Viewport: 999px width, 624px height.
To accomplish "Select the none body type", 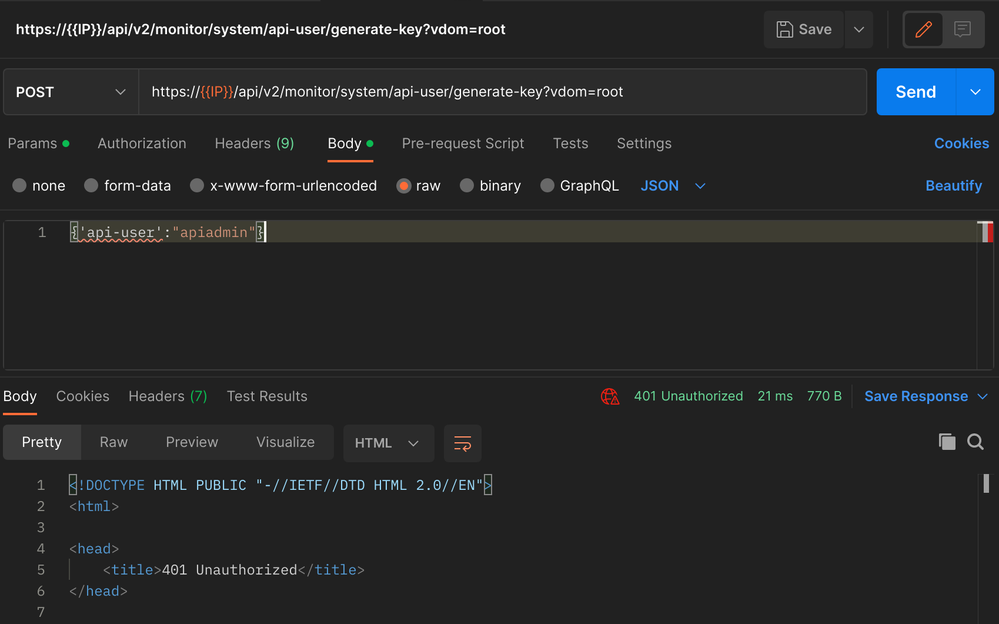I will point(20,186).
